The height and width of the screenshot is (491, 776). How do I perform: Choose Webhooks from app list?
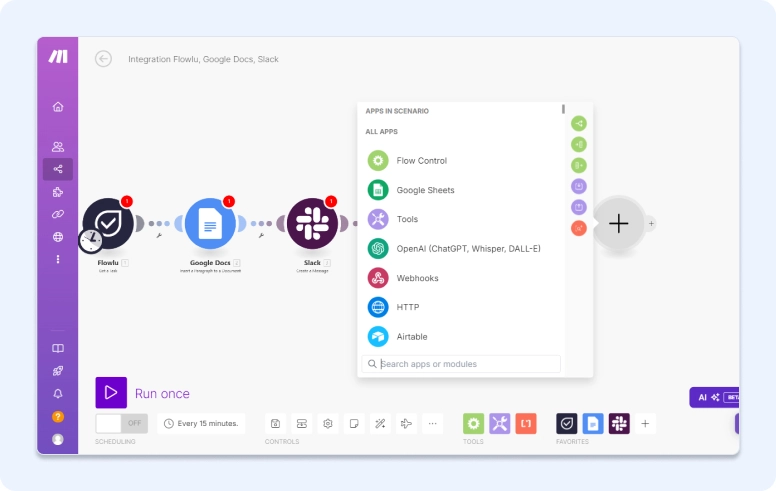(462, 278)
